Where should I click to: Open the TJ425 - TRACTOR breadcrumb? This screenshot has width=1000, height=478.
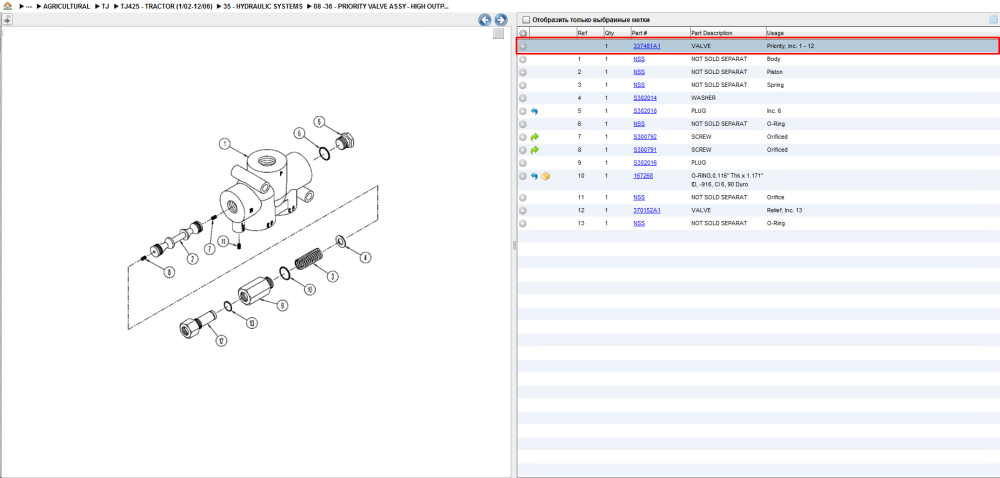point(166,6)
